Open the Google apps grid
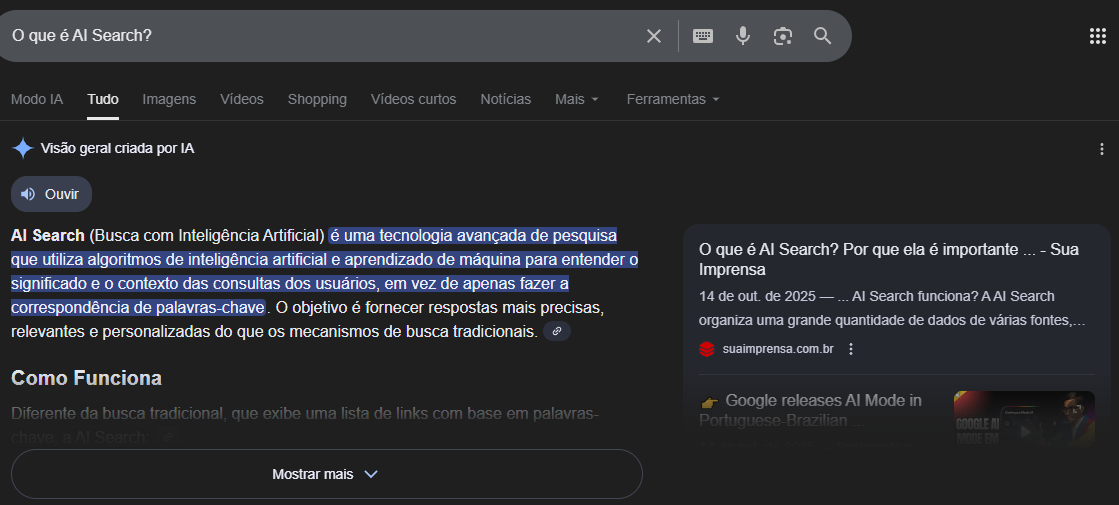This screenshot has height=505, width=1119. (1098, 36)
